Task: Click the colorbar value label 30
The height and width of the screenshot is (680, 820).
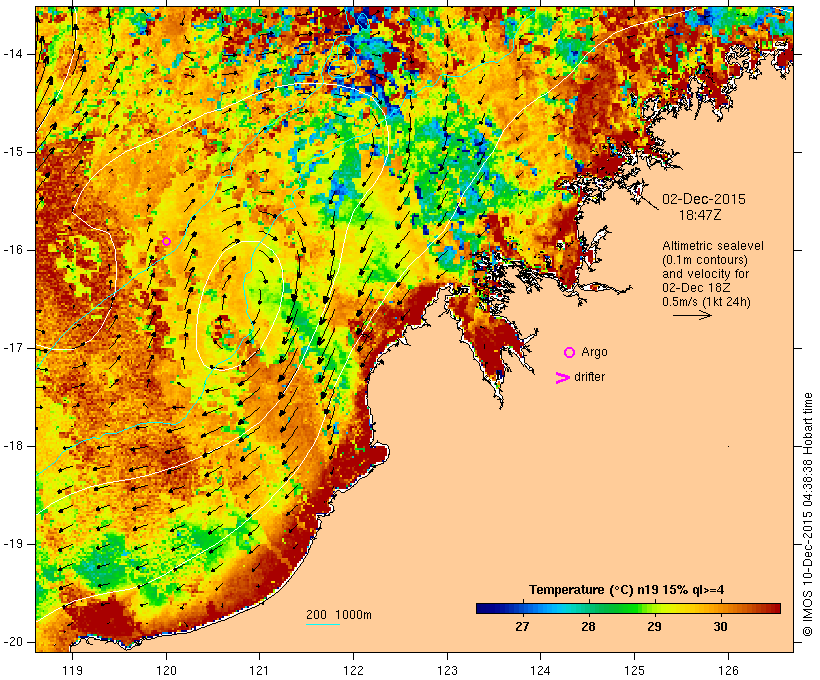Action: click(720, 626)
